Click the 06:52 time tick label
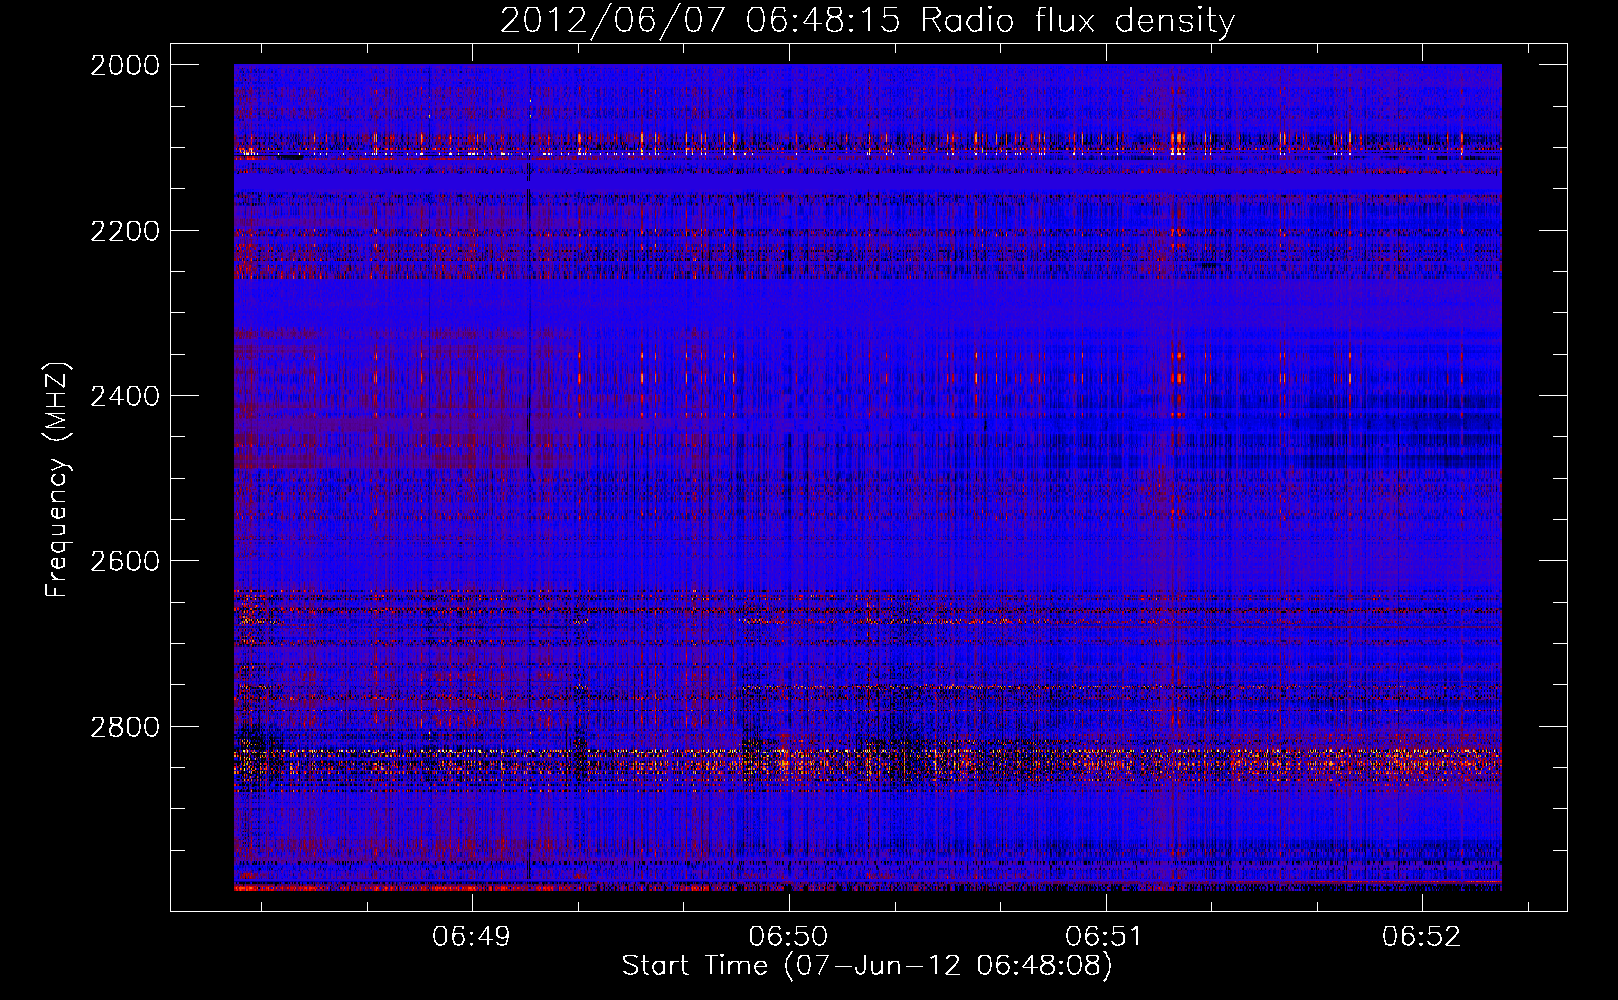This screenshot has height=1000, width=1618. coord(1422,936)
